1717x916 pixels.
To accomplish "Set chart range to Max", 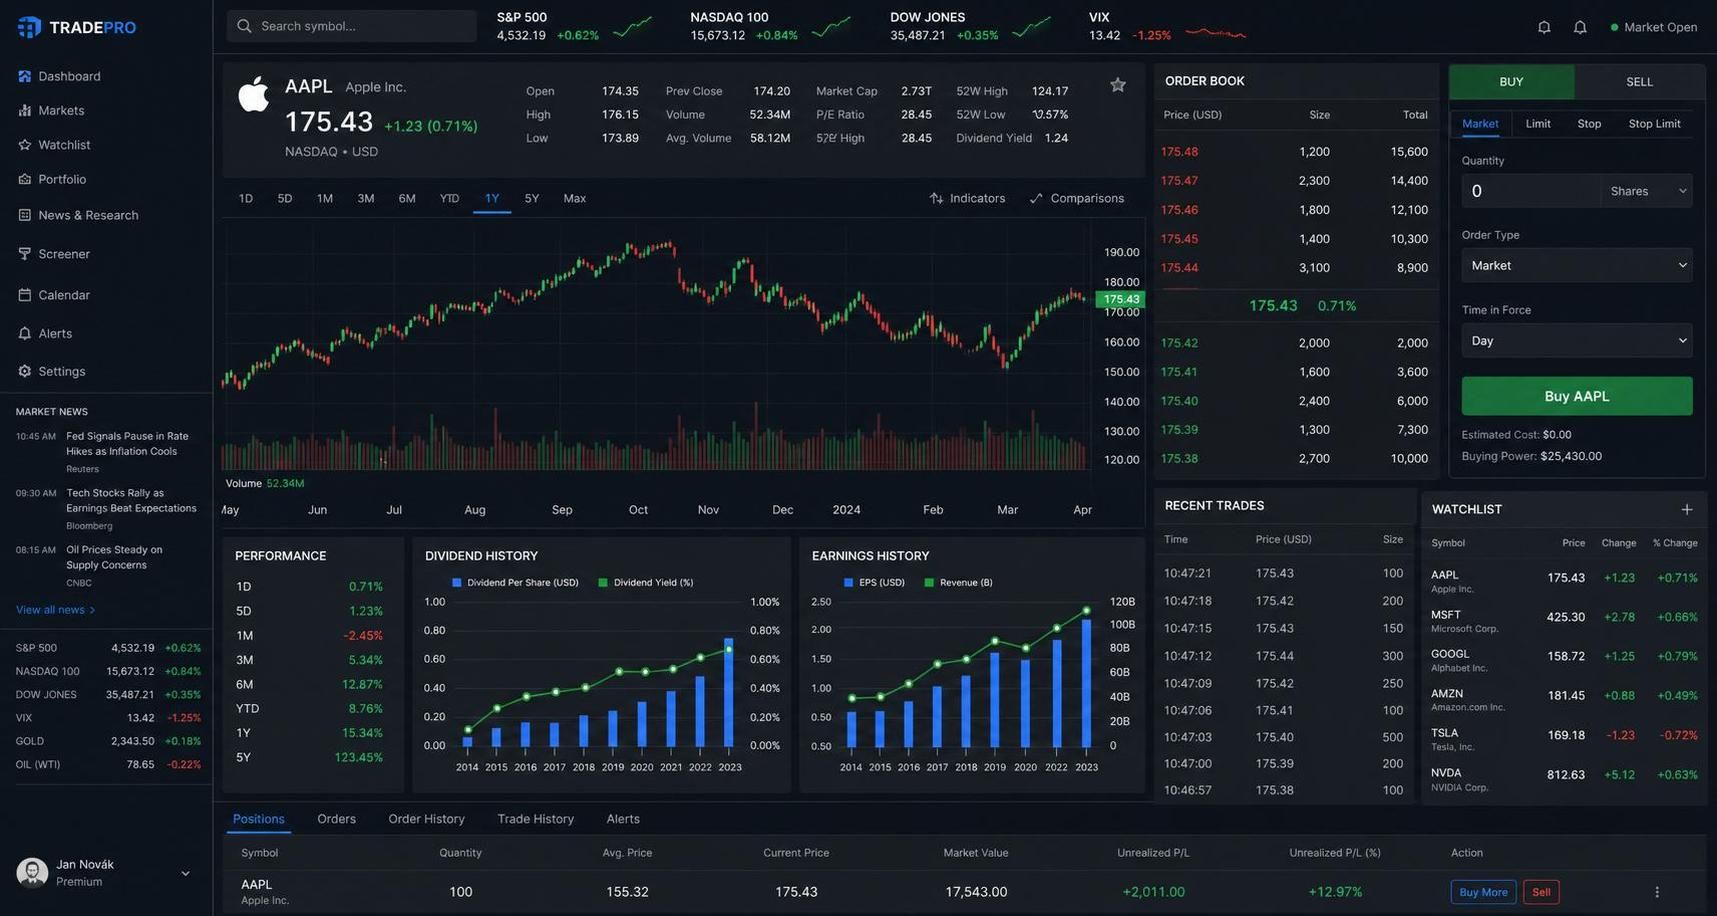I will (575, 198).
